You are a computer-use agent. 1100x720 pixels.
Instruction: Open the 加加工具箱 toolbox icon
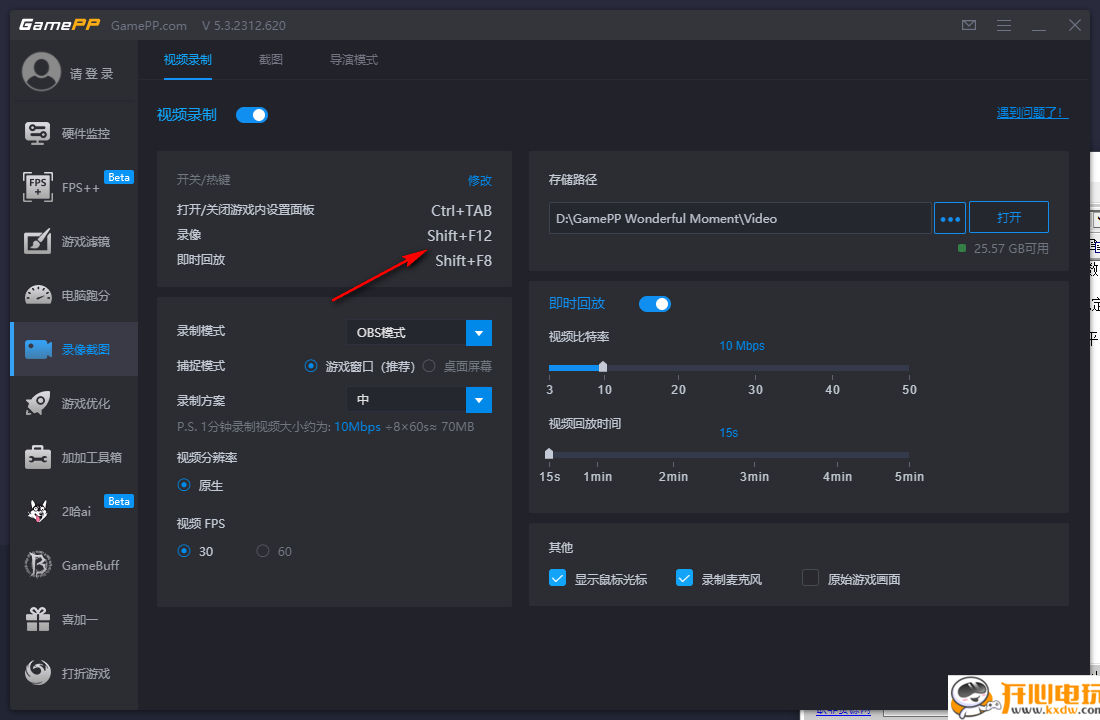(x=37, y=458)
